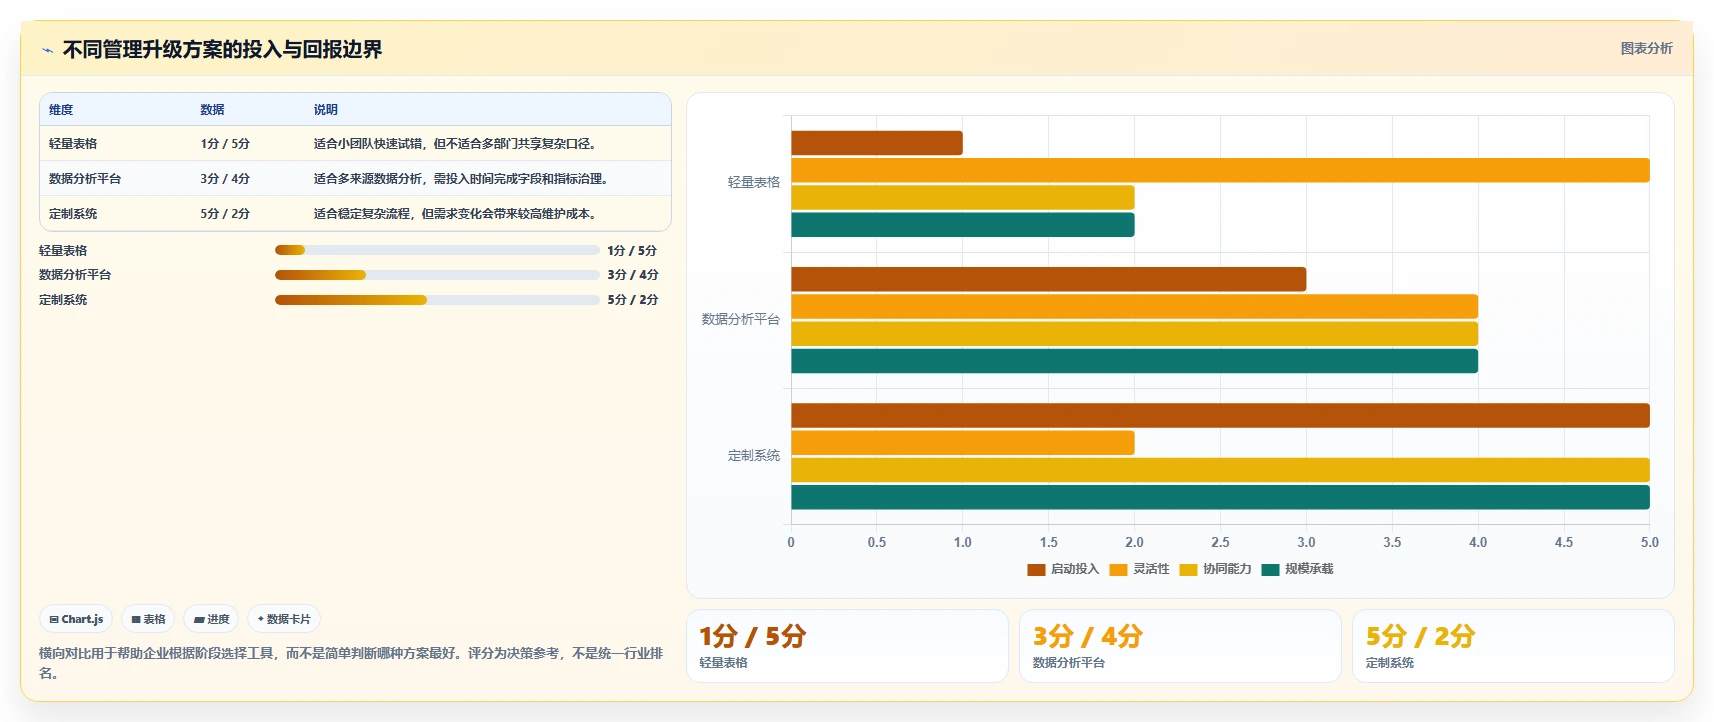1714x722 pixels.
Task: Click the 数据分析平台 协同能力 yellow bar
Action: [1135, 334]
